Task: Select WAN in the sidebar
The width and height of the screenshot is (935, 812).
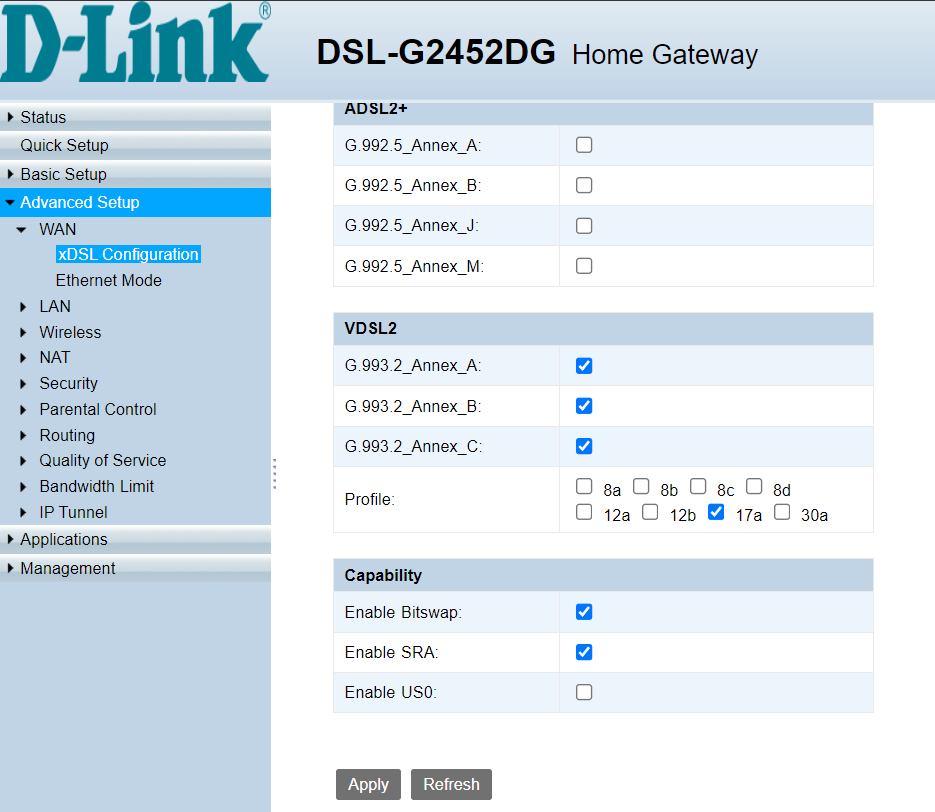Action: point(58,230)
